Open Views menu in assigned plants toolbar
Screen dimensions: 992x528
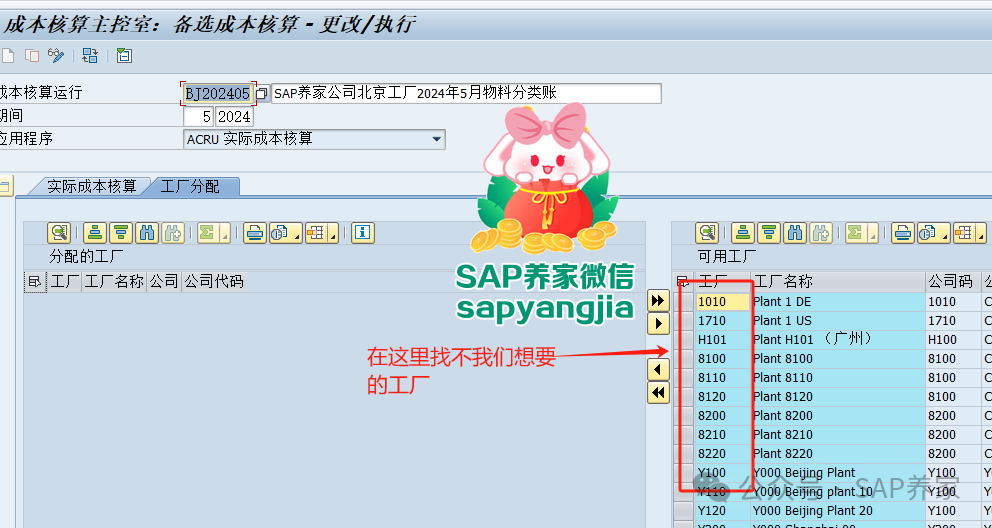click(285, 233)
